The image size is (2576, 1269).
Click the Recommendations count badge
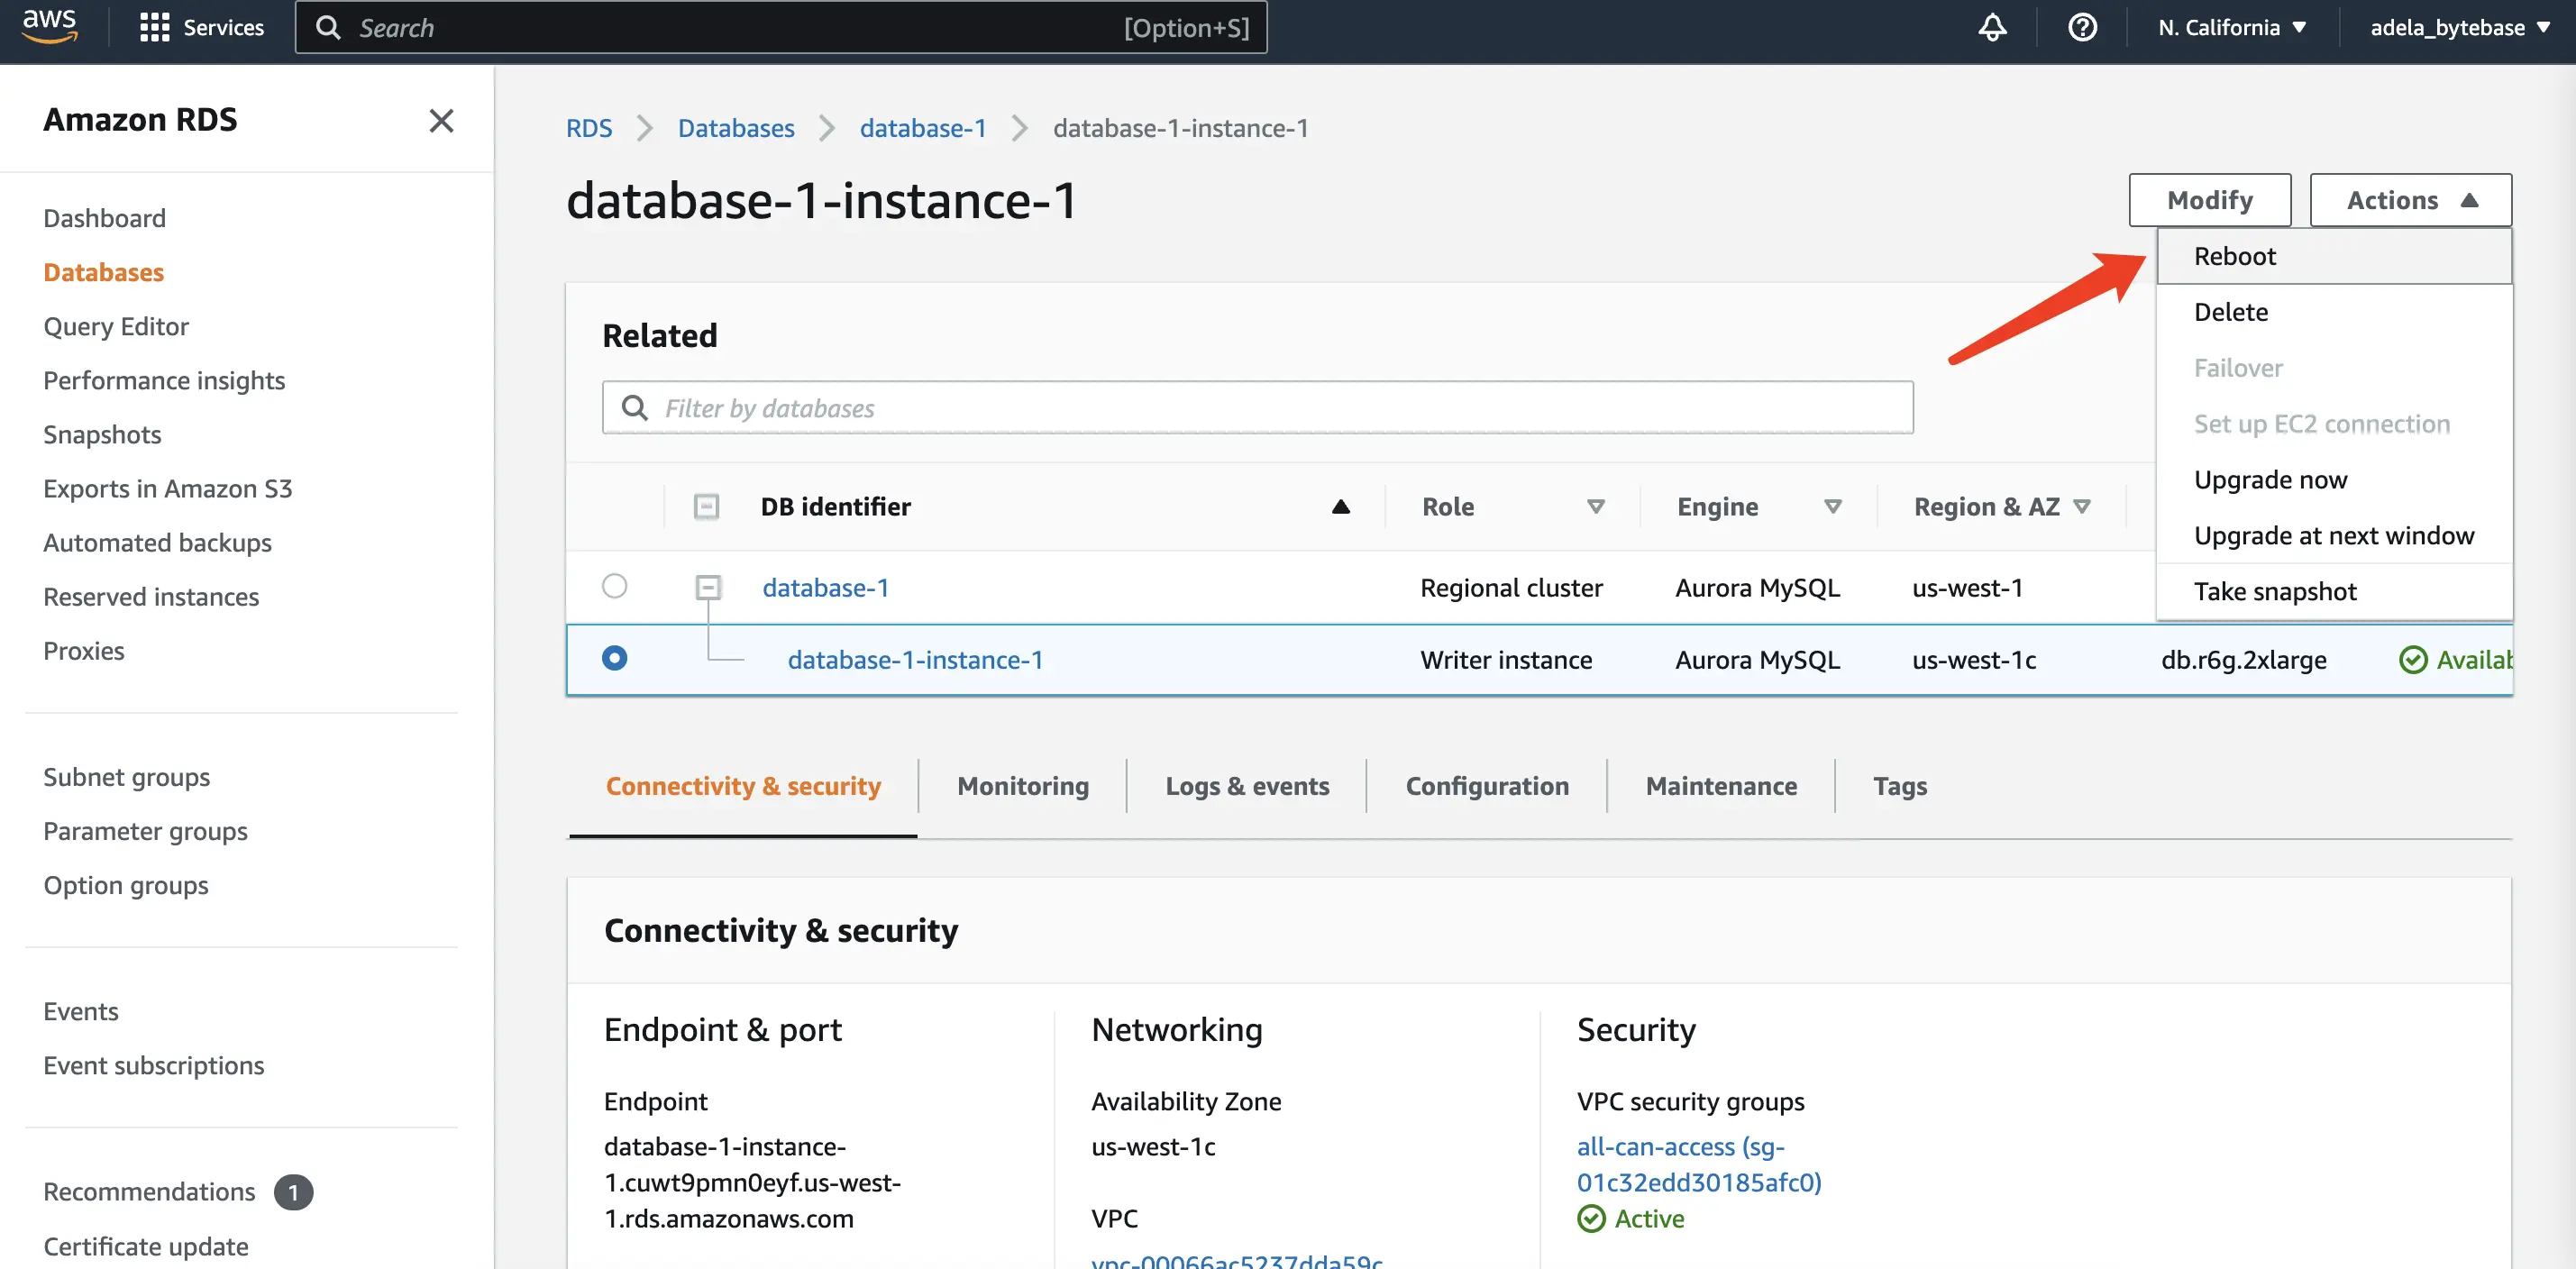293,1192
